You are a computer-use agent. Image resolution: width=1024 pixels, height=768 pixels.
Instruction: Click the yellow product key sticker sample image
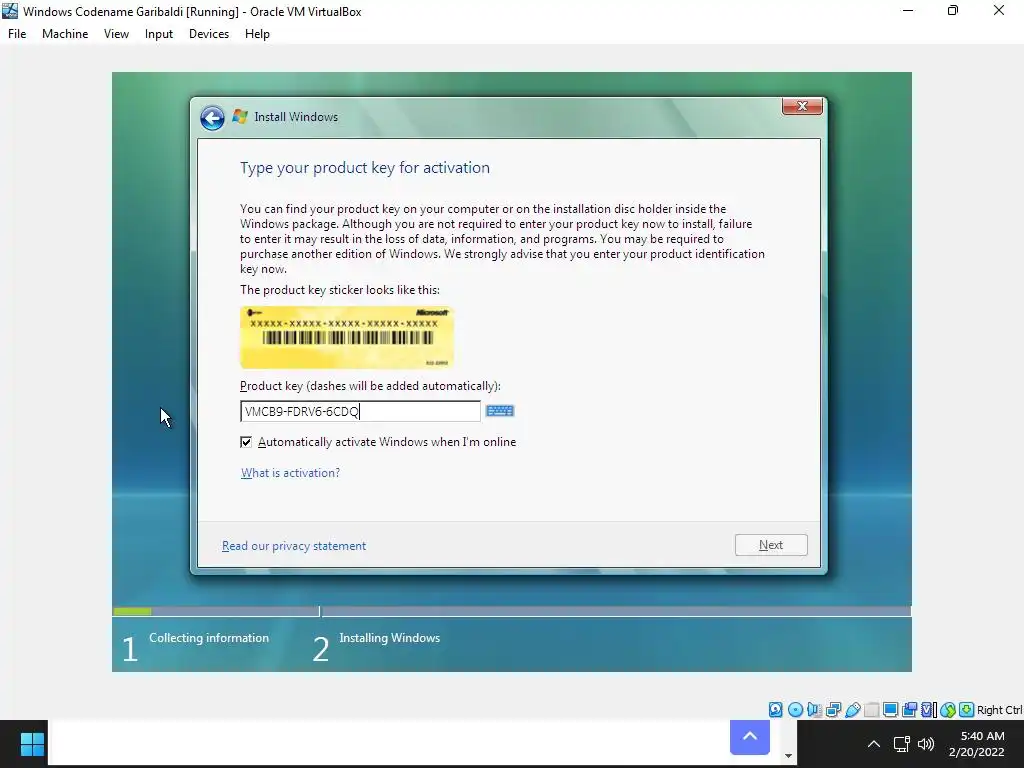tap(347, 338)
